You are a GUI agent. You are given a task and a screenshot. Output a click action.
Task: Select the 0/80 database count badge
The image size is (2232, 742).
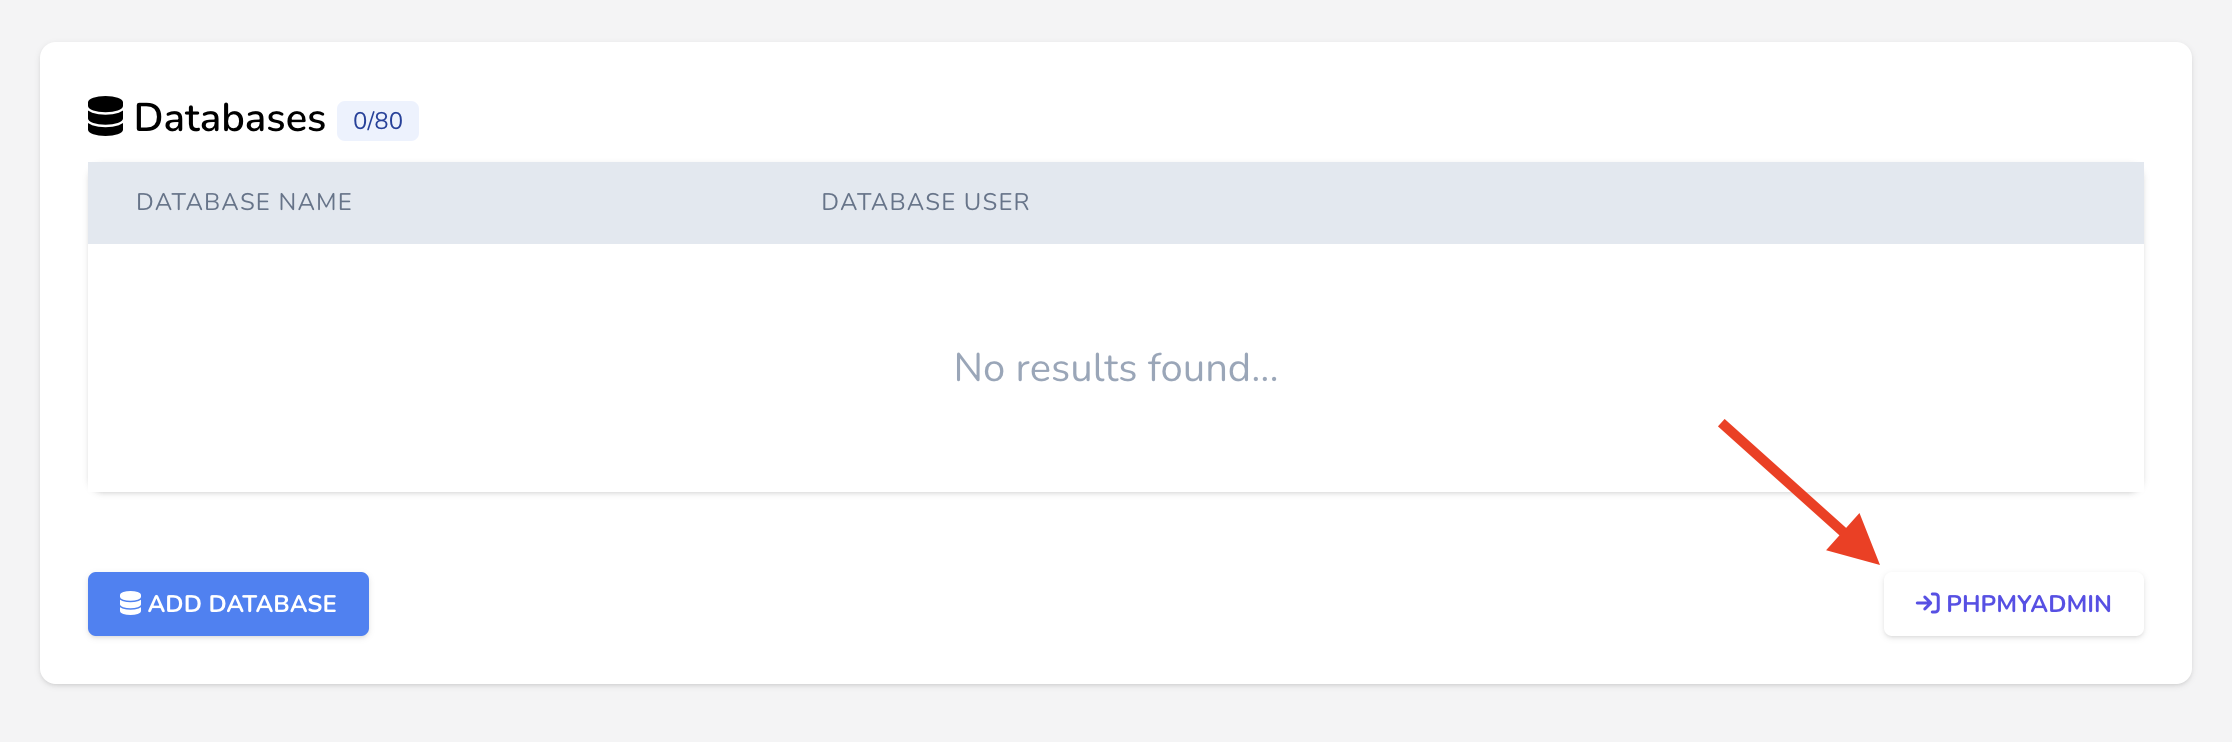coord(378,120)
